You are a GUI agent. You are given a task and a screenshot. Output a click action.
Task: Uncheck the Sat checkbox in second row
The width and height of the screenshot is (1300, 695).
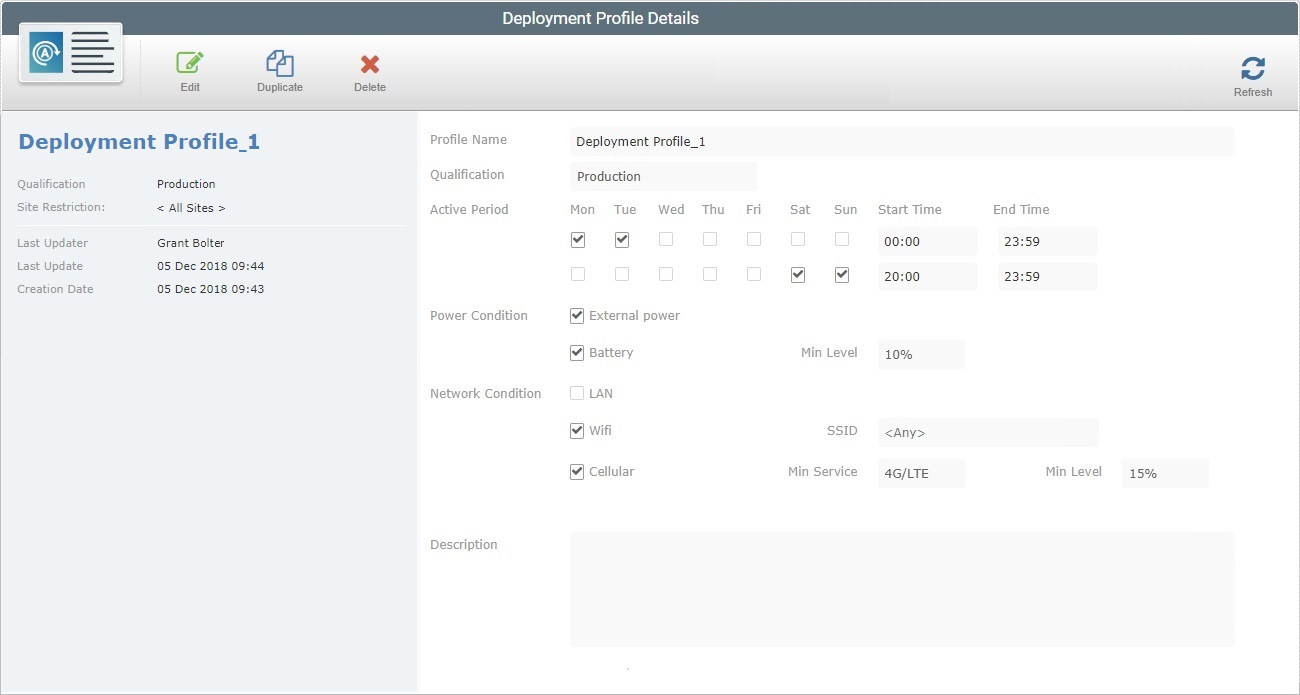pyautogui.click(x=798, y=274)
